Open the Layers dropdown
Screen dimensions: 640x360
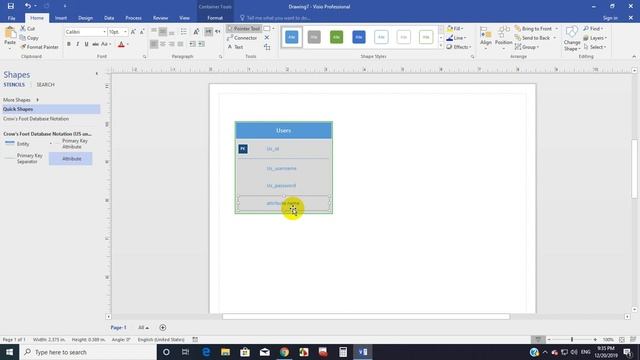click(595, 38)
